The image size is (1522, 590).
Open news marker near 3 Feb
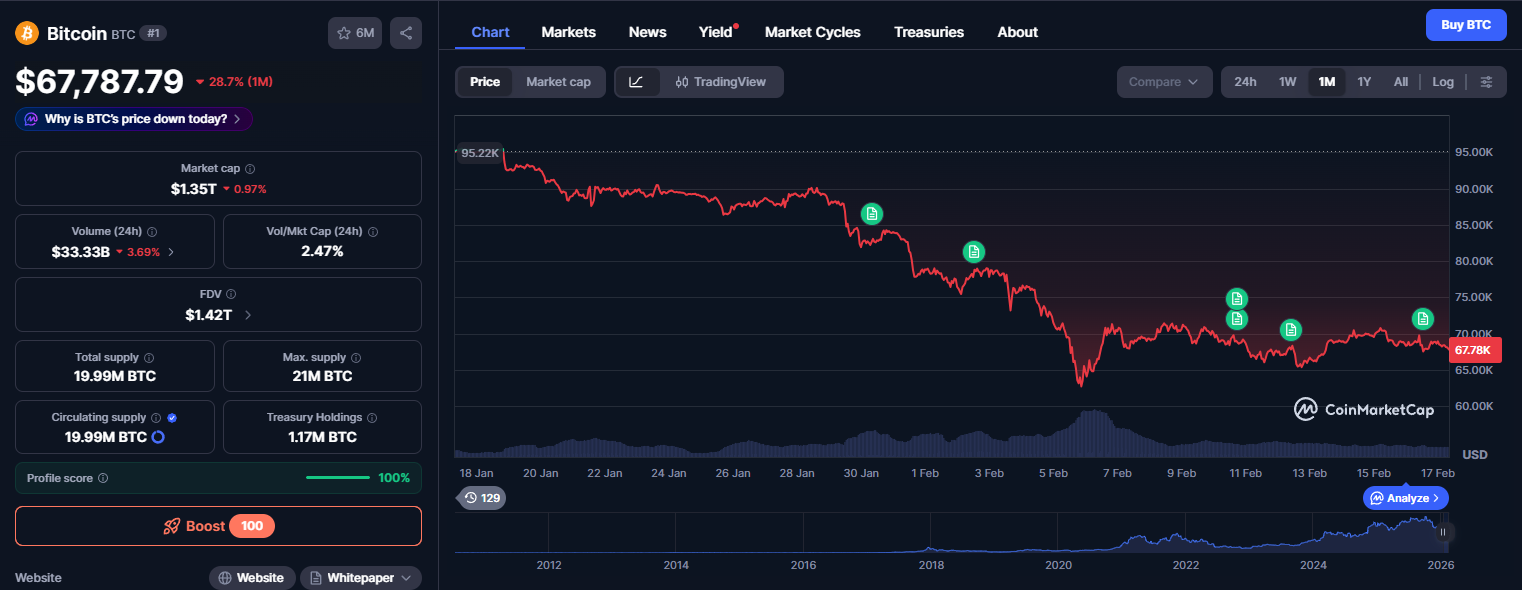point(974,252)
